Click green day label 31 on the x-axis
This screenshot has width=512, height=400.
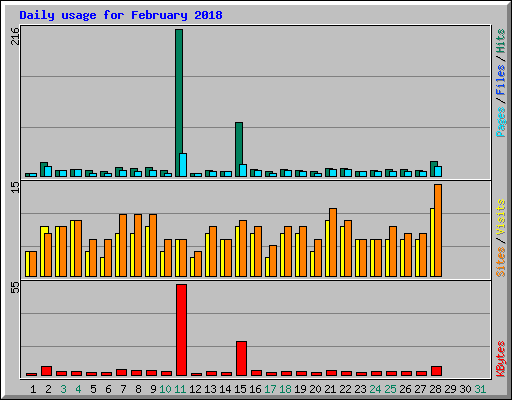pos(480,389)
